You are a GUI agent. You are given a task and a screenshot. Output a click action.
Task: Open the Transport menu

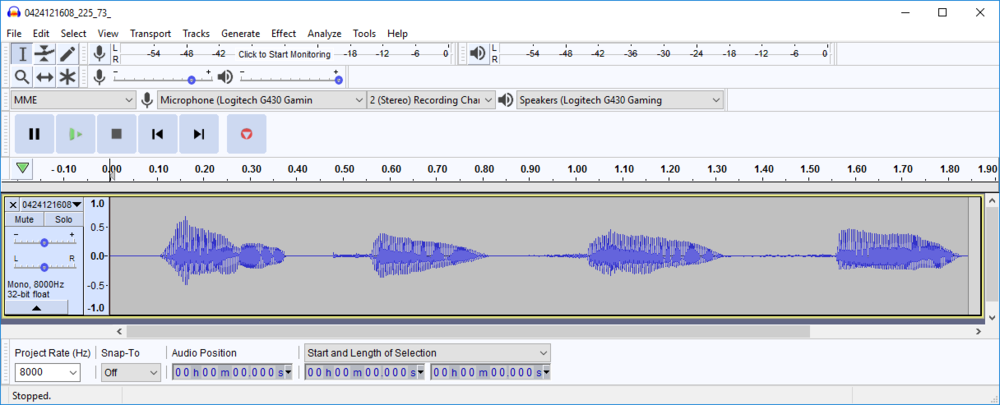(x=151, y=34)
